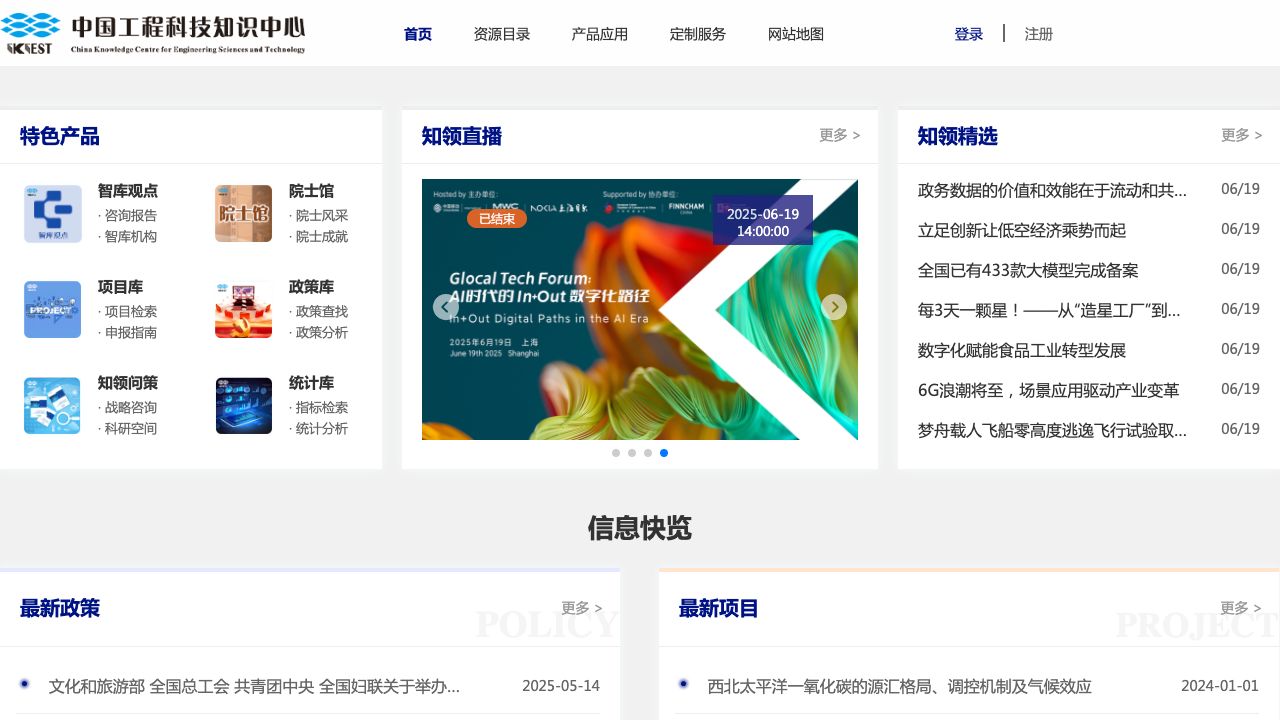
Task: Open the 项目库 icon
Action: [x=52, y=309]
